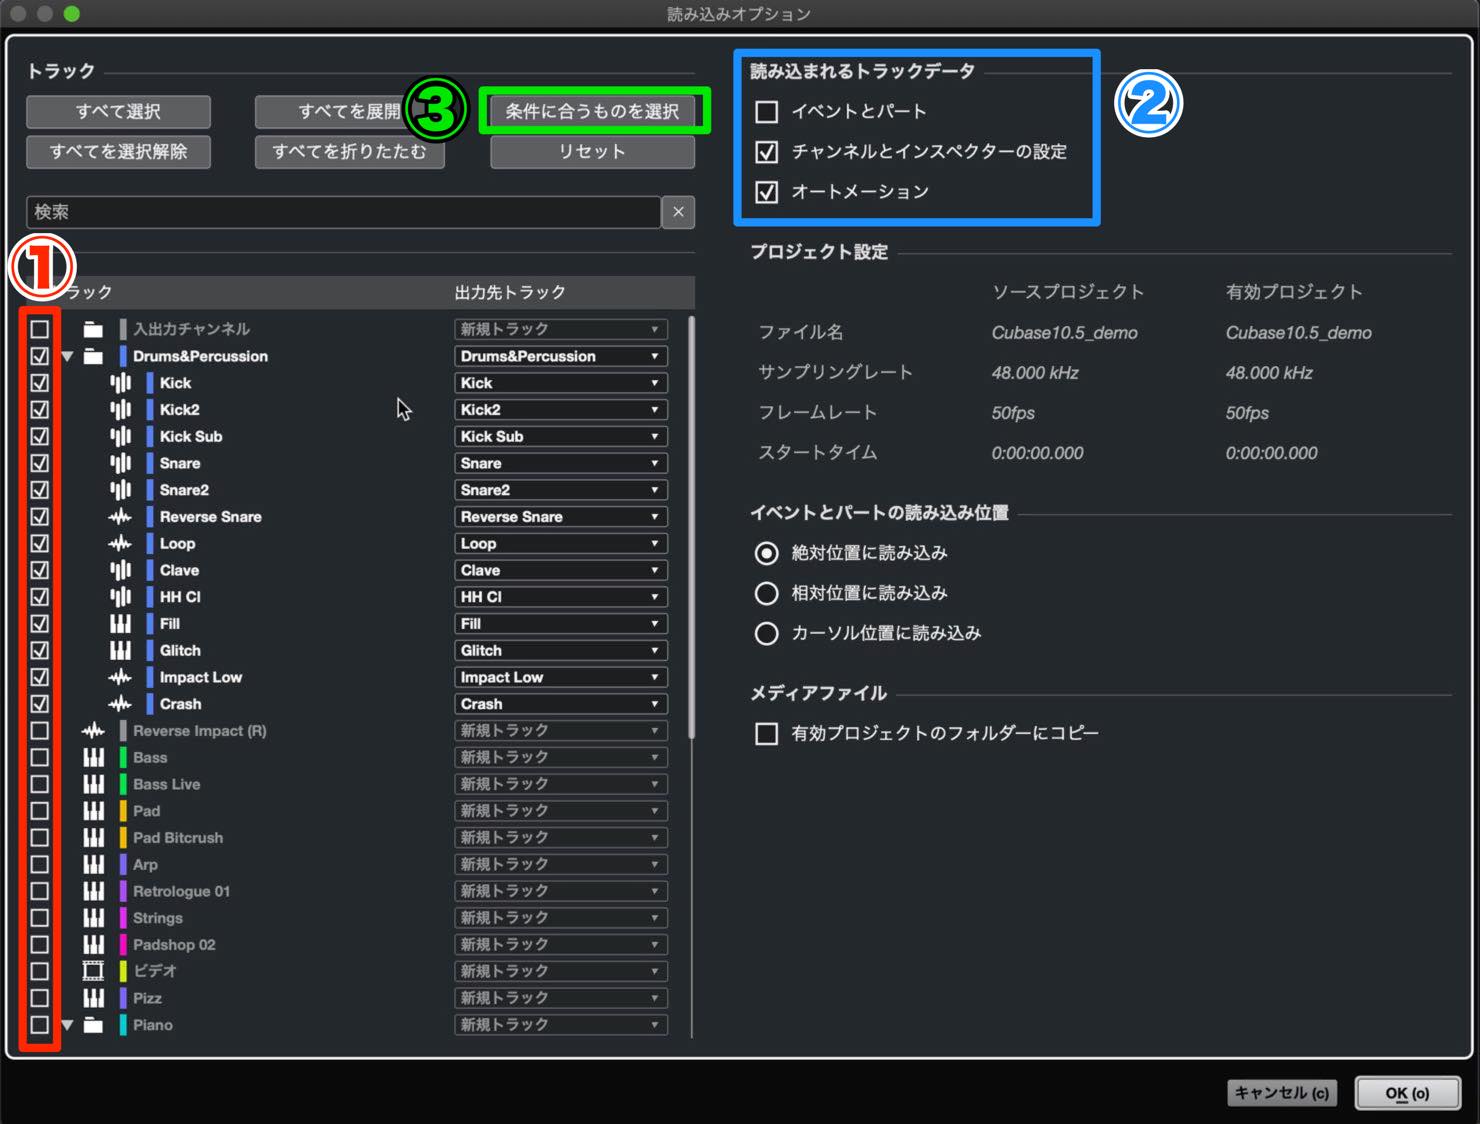Open the Crash destination track dropdown

561,704
